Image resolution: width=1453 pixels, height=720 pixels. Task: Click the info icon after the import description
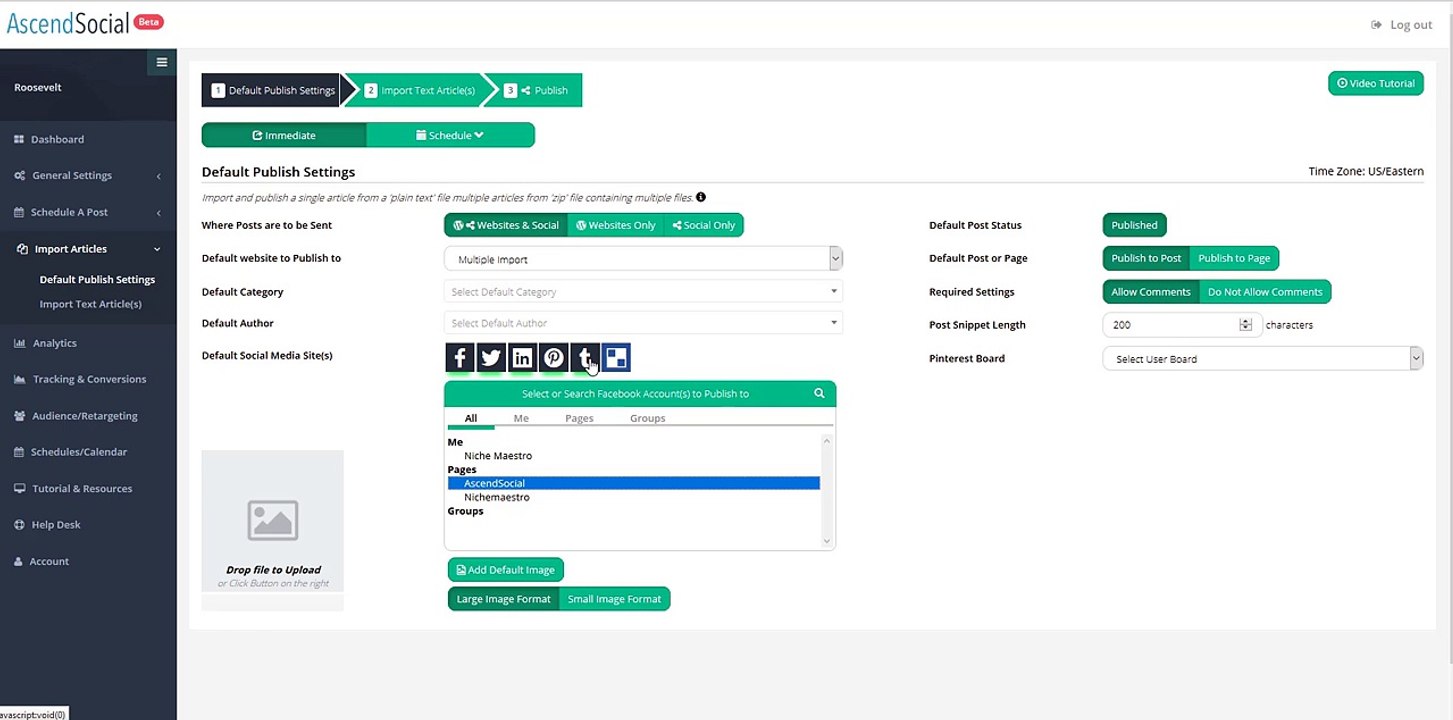701,197
